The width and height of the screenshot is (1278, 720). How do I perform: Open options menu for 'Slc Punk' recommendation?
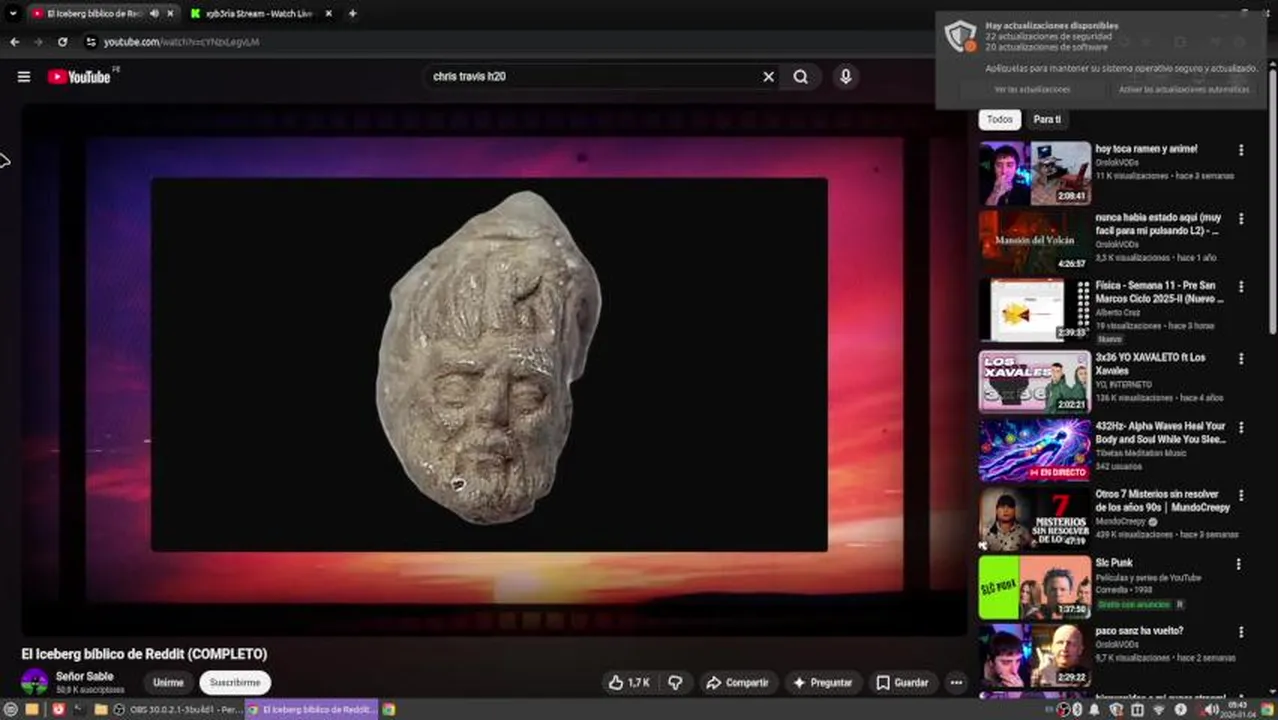click(x=1238, y=564)
